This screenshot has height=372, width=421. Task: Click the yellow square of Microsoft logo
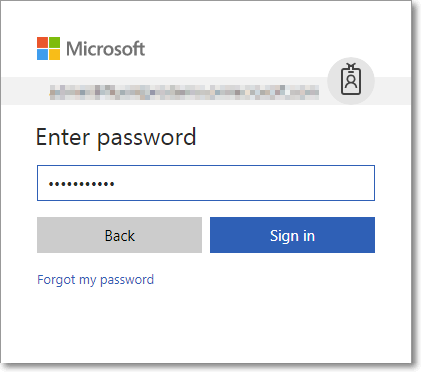point(55,55)
